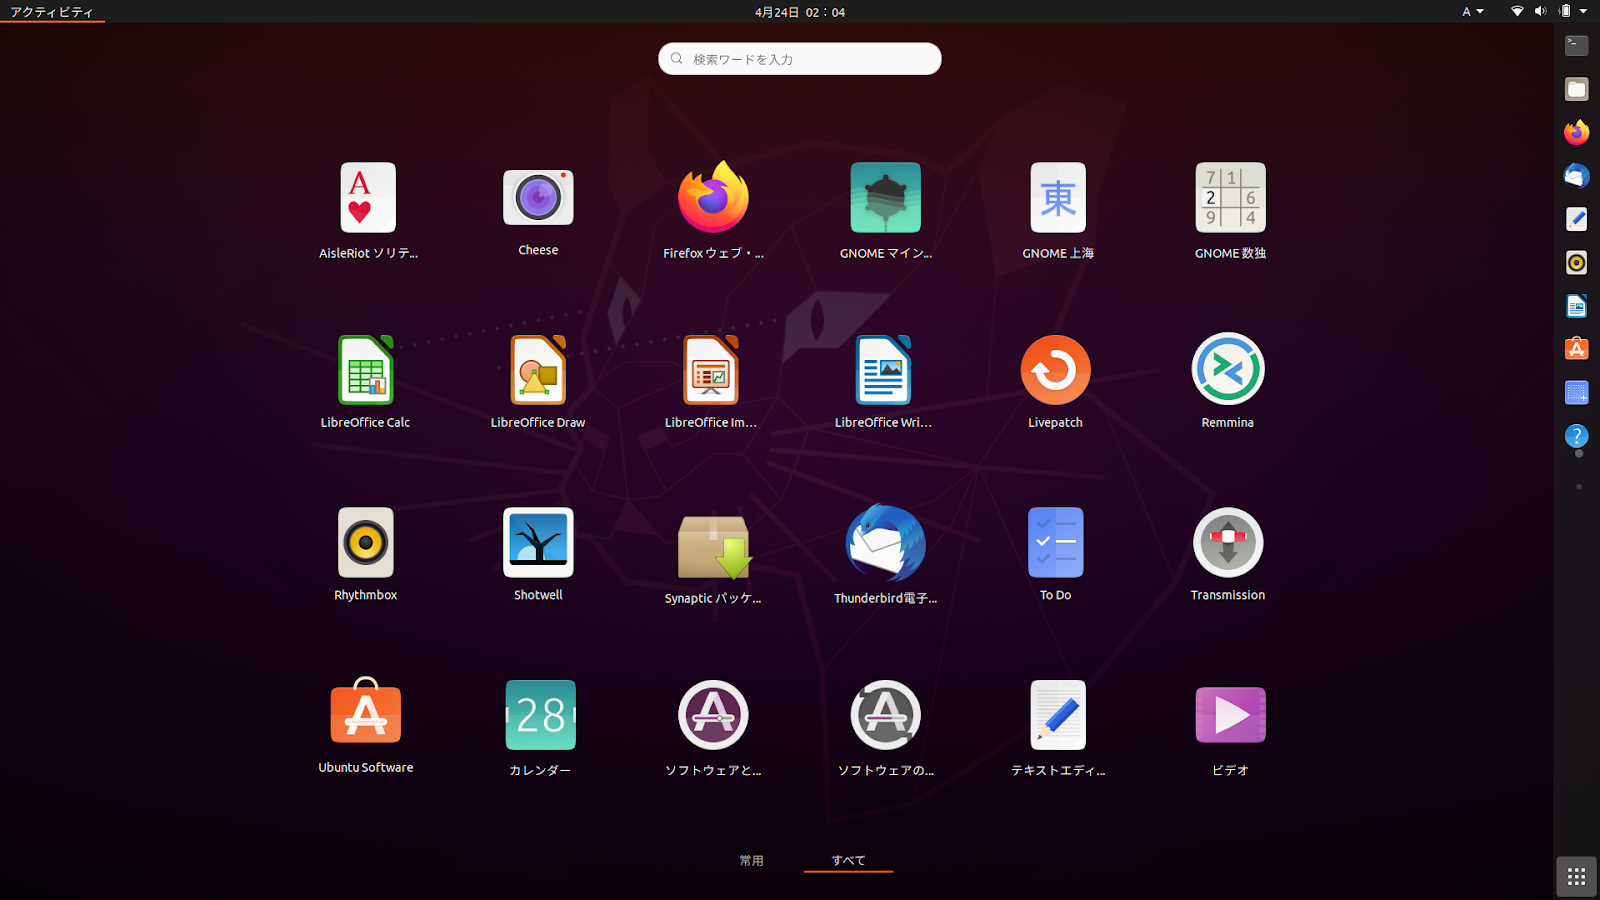Image resolution: width=1600 pixels, height=900 pixels.
Task: Open LibreOffice Draw
Action: coord(538,370)
